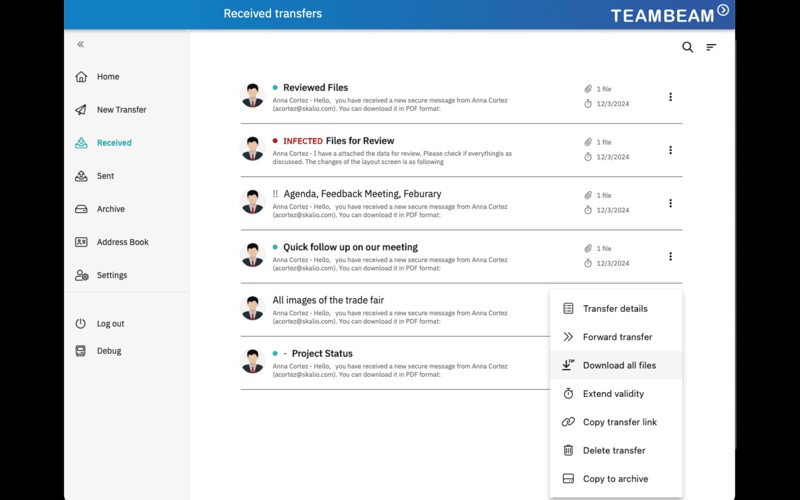Click the stopwatch icon in Reviewed Files row
This screenshot has width=800, height=500.
click(x=588, y=104)
